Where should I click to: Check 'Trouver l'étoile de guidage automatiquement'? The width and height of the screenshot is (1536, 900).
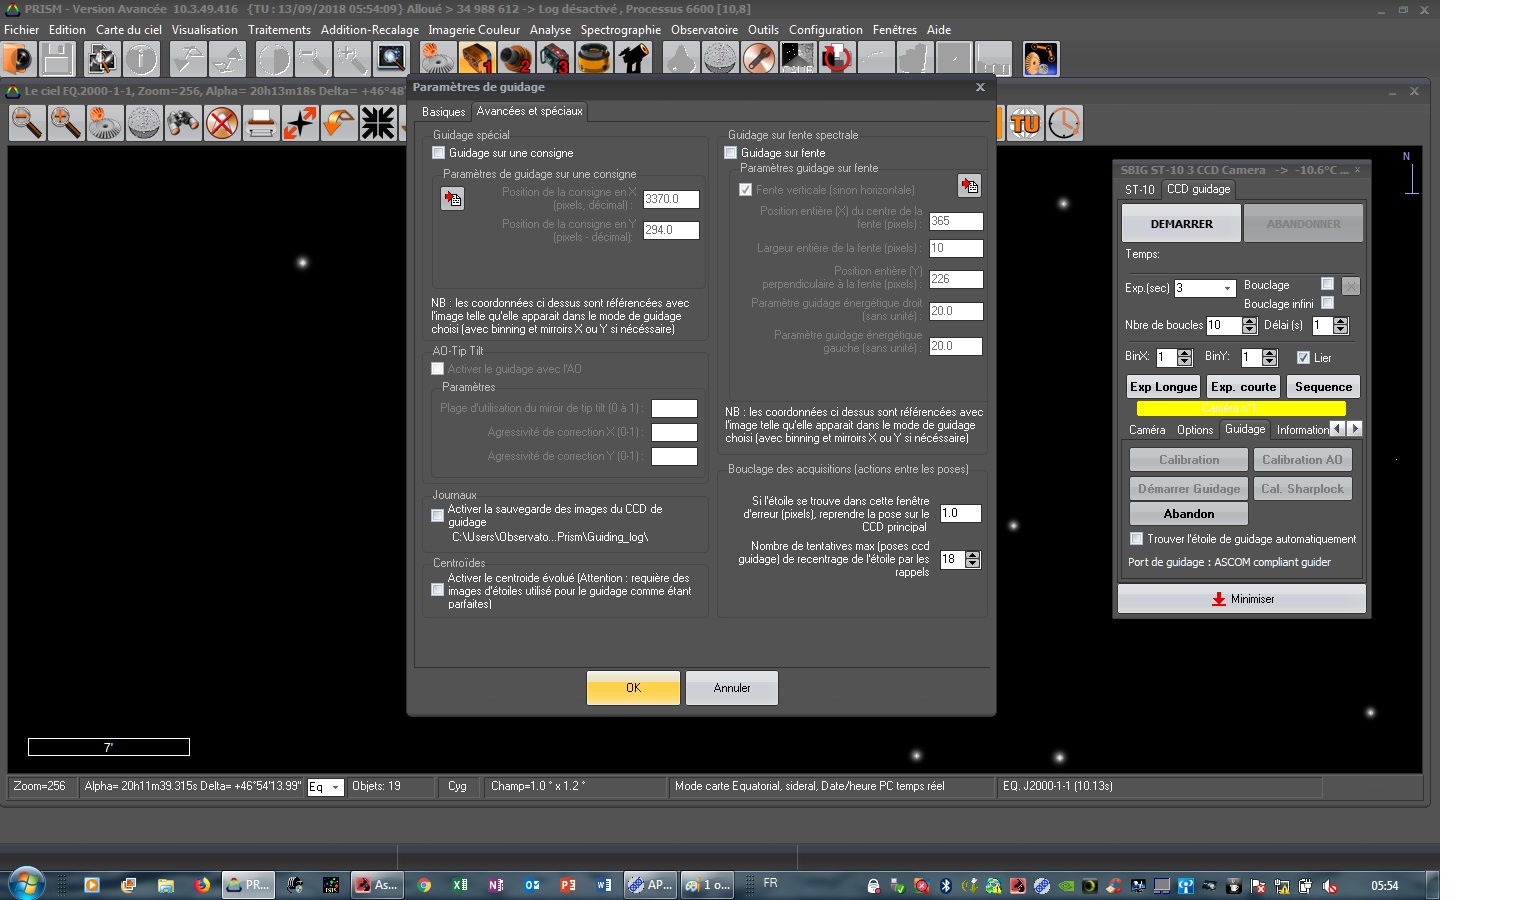(1136, 539)
